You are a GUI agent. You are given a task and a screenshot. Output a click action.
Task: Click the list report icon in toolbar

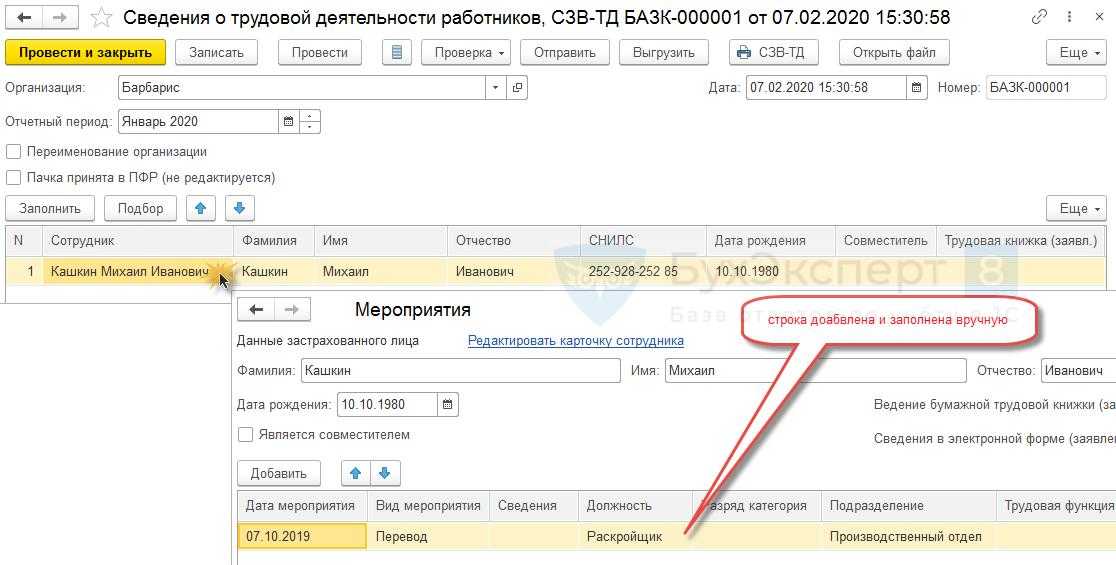pos(398,53)
